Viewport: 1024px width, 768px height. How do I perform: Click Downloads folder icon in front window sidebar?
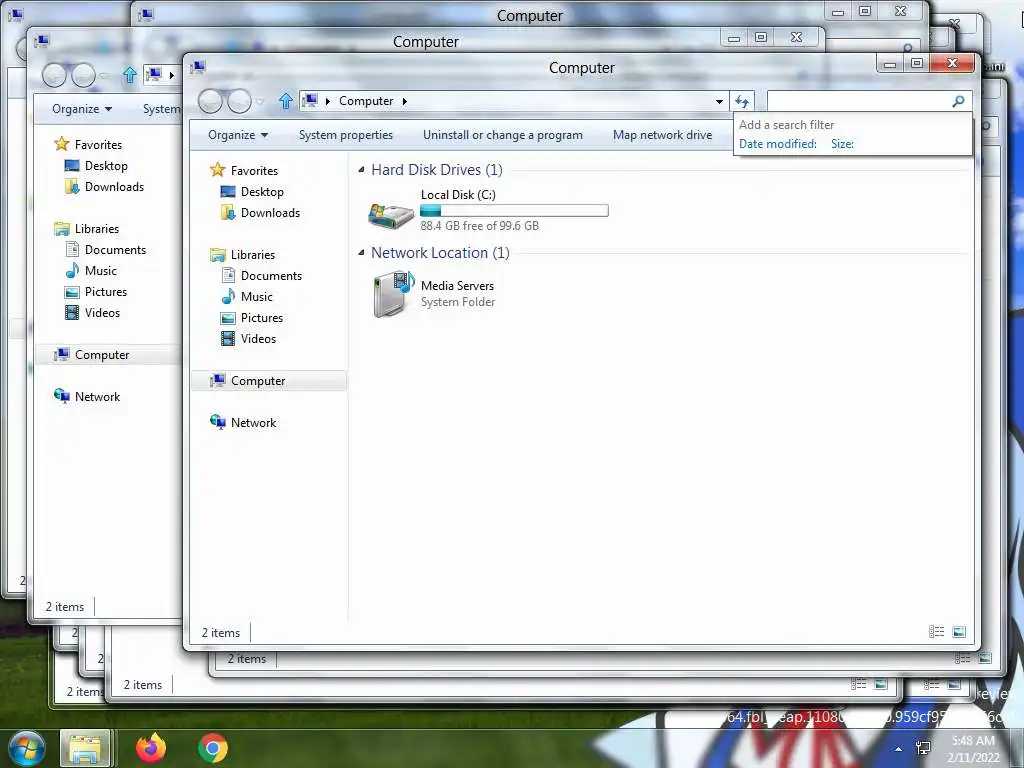228,212
